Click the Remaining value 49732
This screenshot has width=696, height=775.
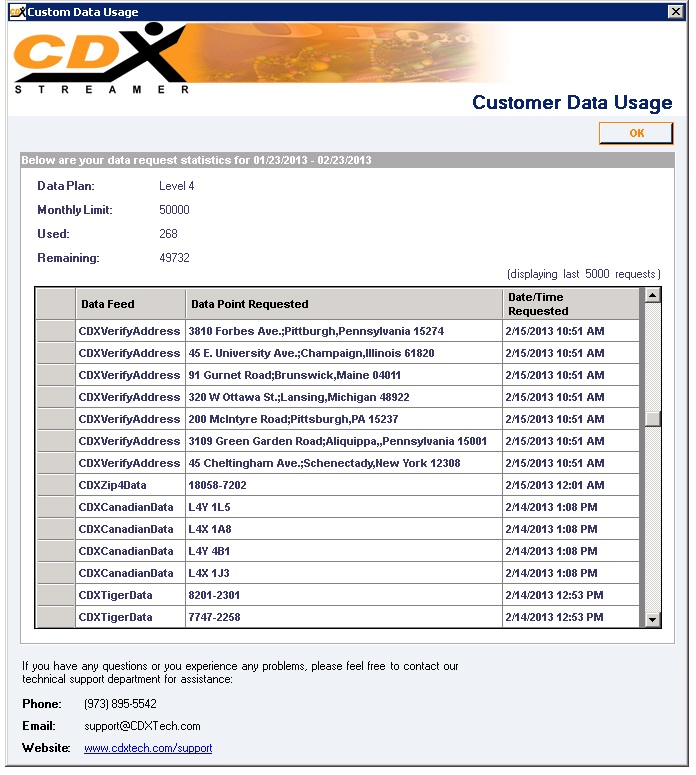(x=174, y=258)
